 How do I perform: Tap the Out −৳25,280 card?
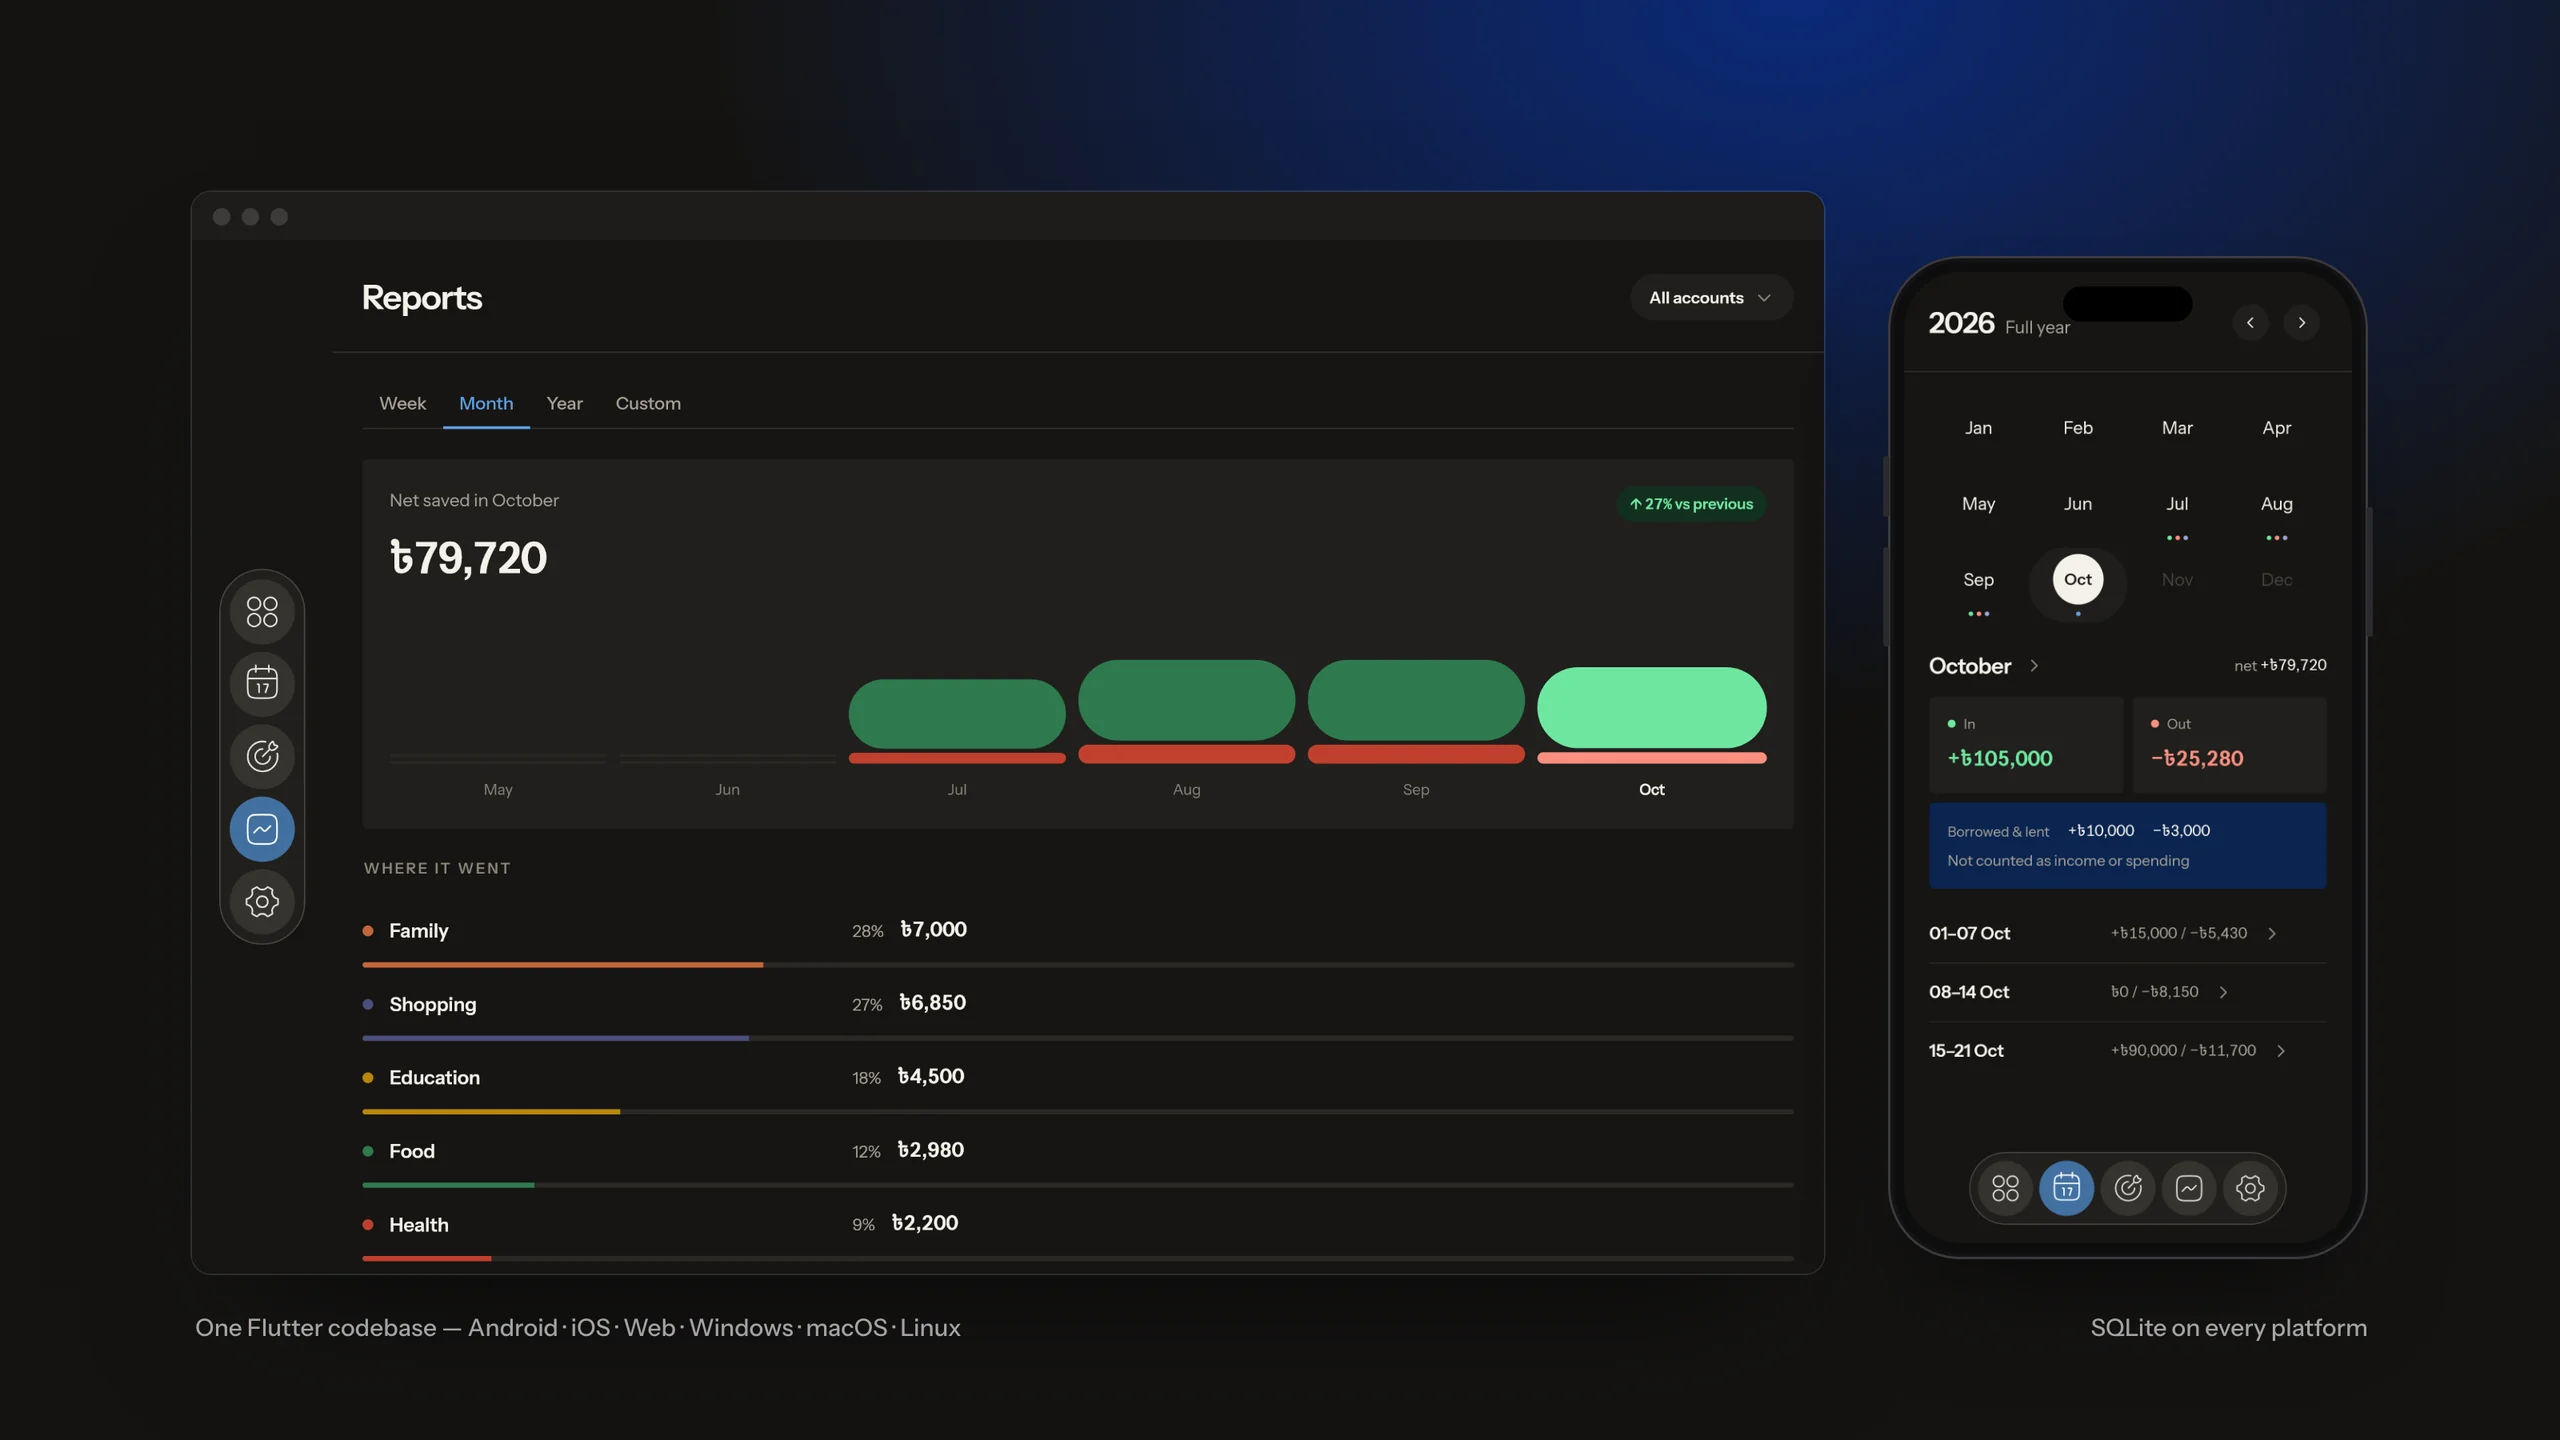(x=2230, y=745)
